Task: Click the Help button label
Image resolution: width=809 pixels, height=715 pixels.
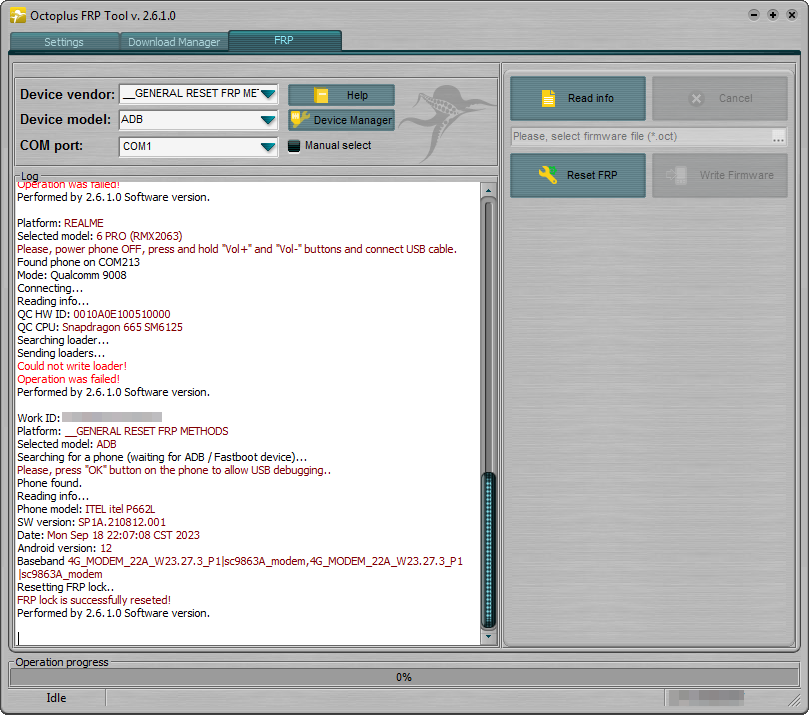Action: pos(357,95)
